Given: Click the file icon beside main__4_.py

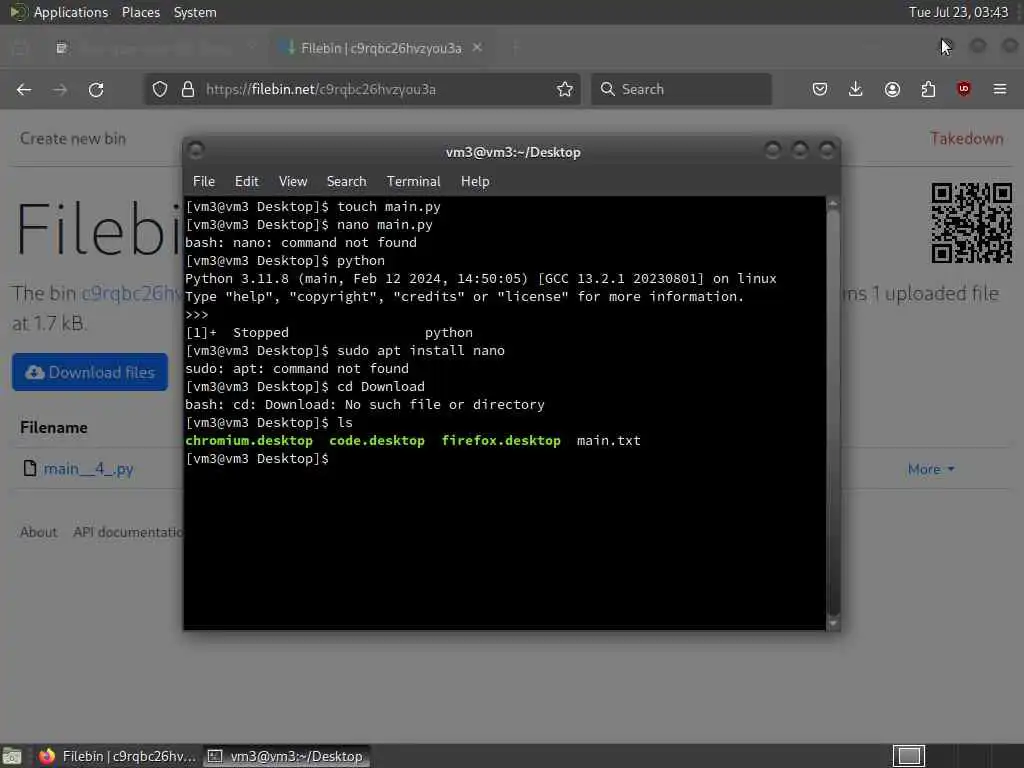Looking at the screenshot, I should coord(29,468).
